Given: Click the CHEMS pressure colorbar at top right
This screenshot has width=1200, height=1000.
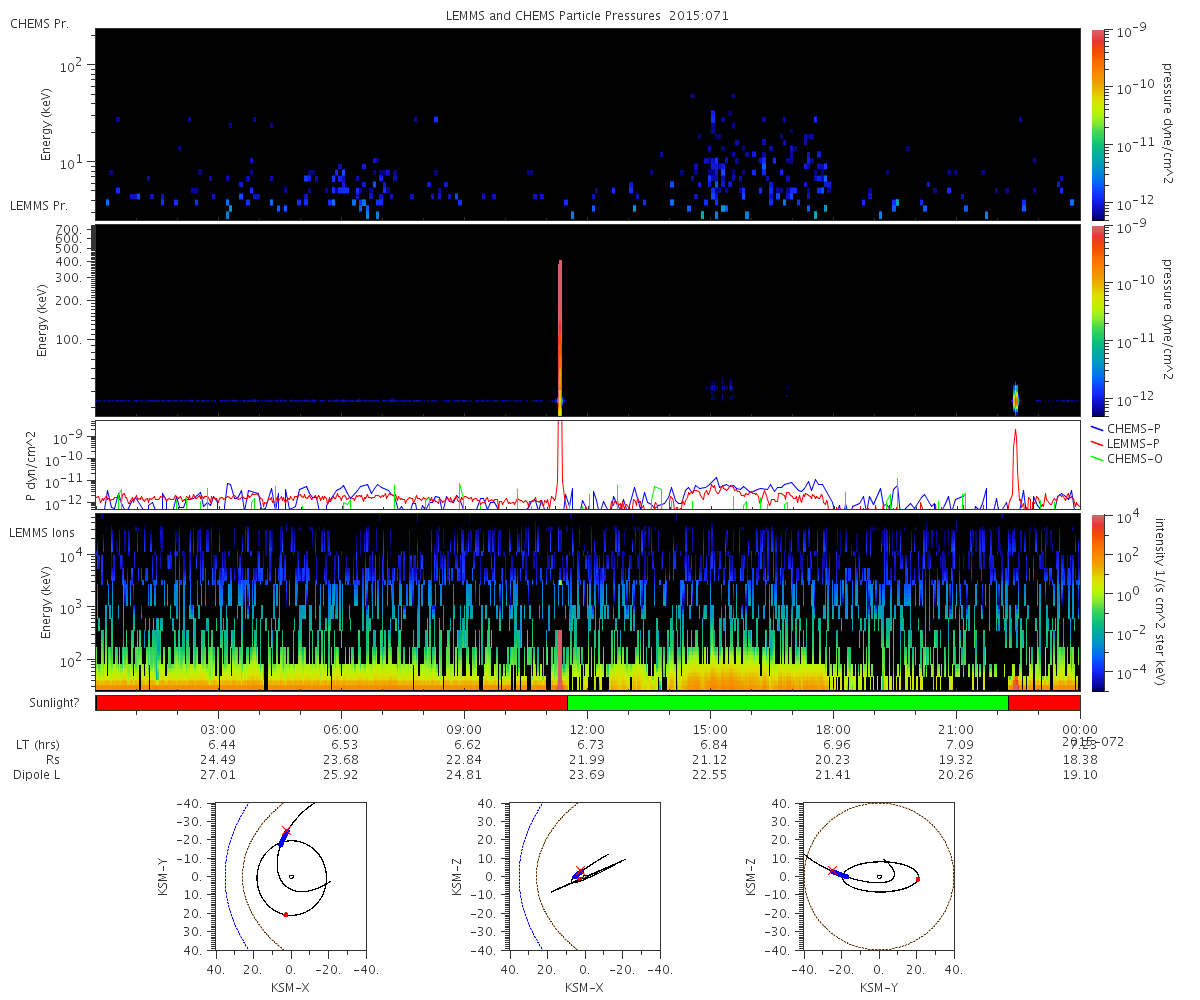Looking at the screenshot, I should pyautogui.click(x=1100, y=124).
